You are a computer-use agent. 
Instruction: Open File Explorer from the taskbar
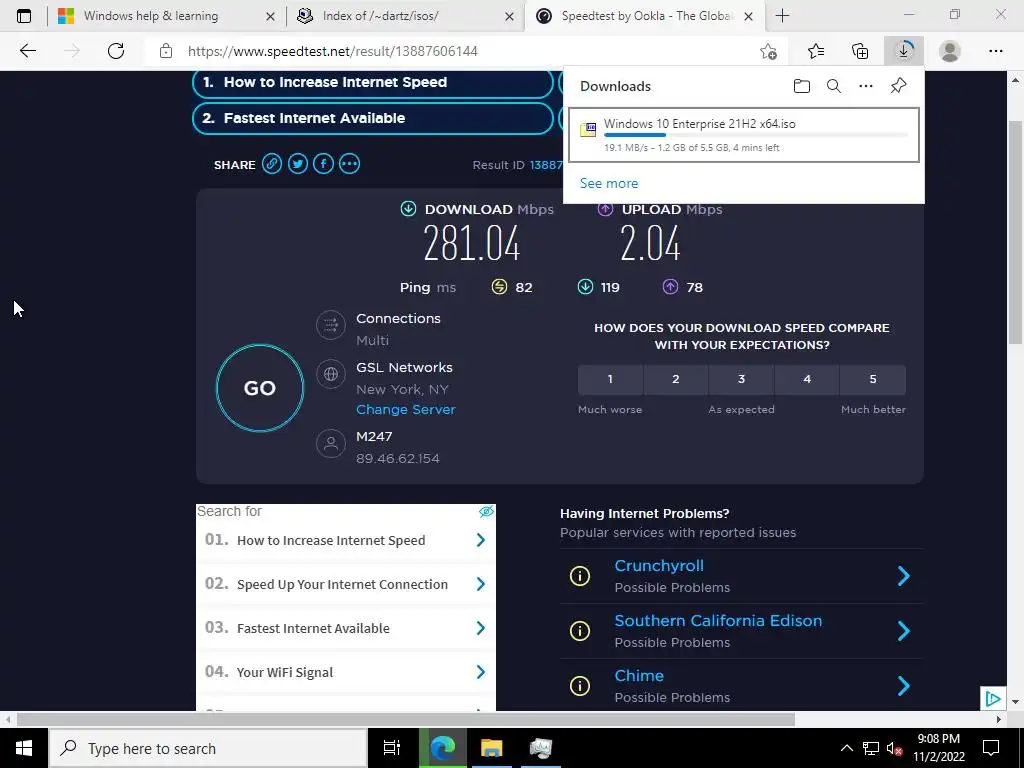coord(492,748)
